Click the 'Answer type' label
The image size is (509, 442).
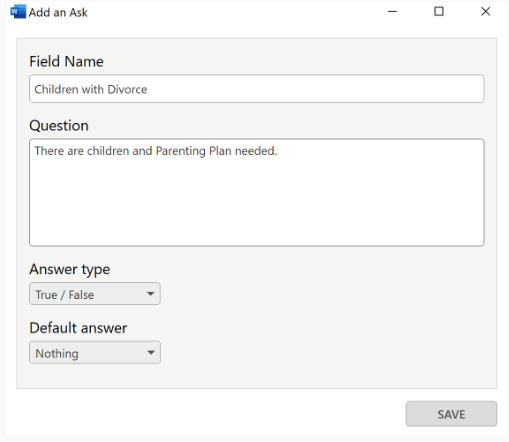coord(70,269)
